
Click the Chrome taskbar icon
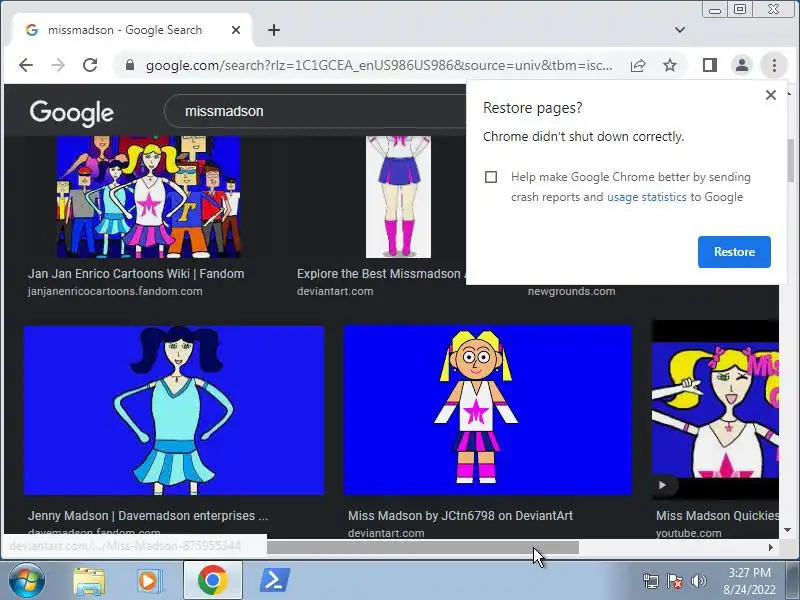[213, 581]
